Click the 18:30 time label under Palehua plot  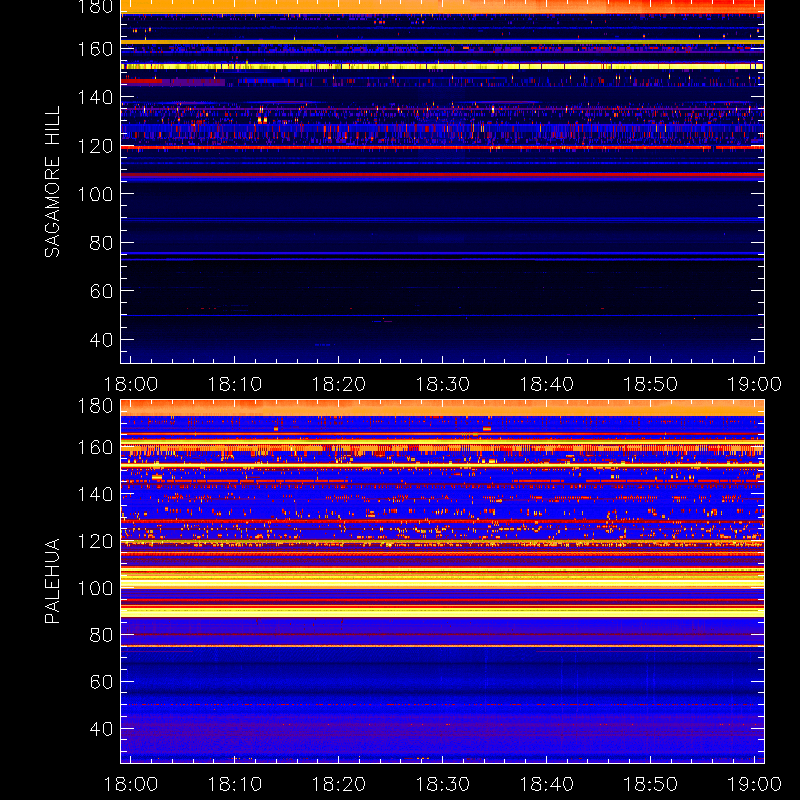(x=442, y=784)
